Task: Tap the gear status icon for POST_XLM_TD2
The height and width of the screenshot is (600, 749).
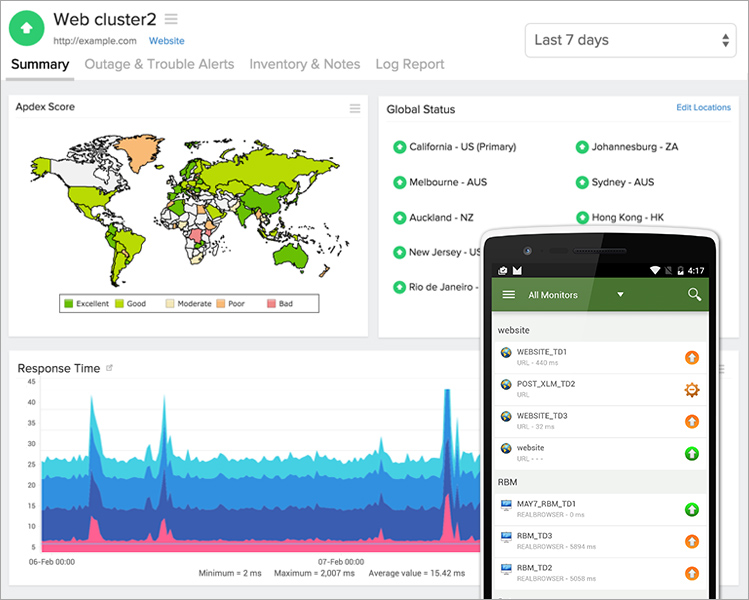Action: pos(691,390)
